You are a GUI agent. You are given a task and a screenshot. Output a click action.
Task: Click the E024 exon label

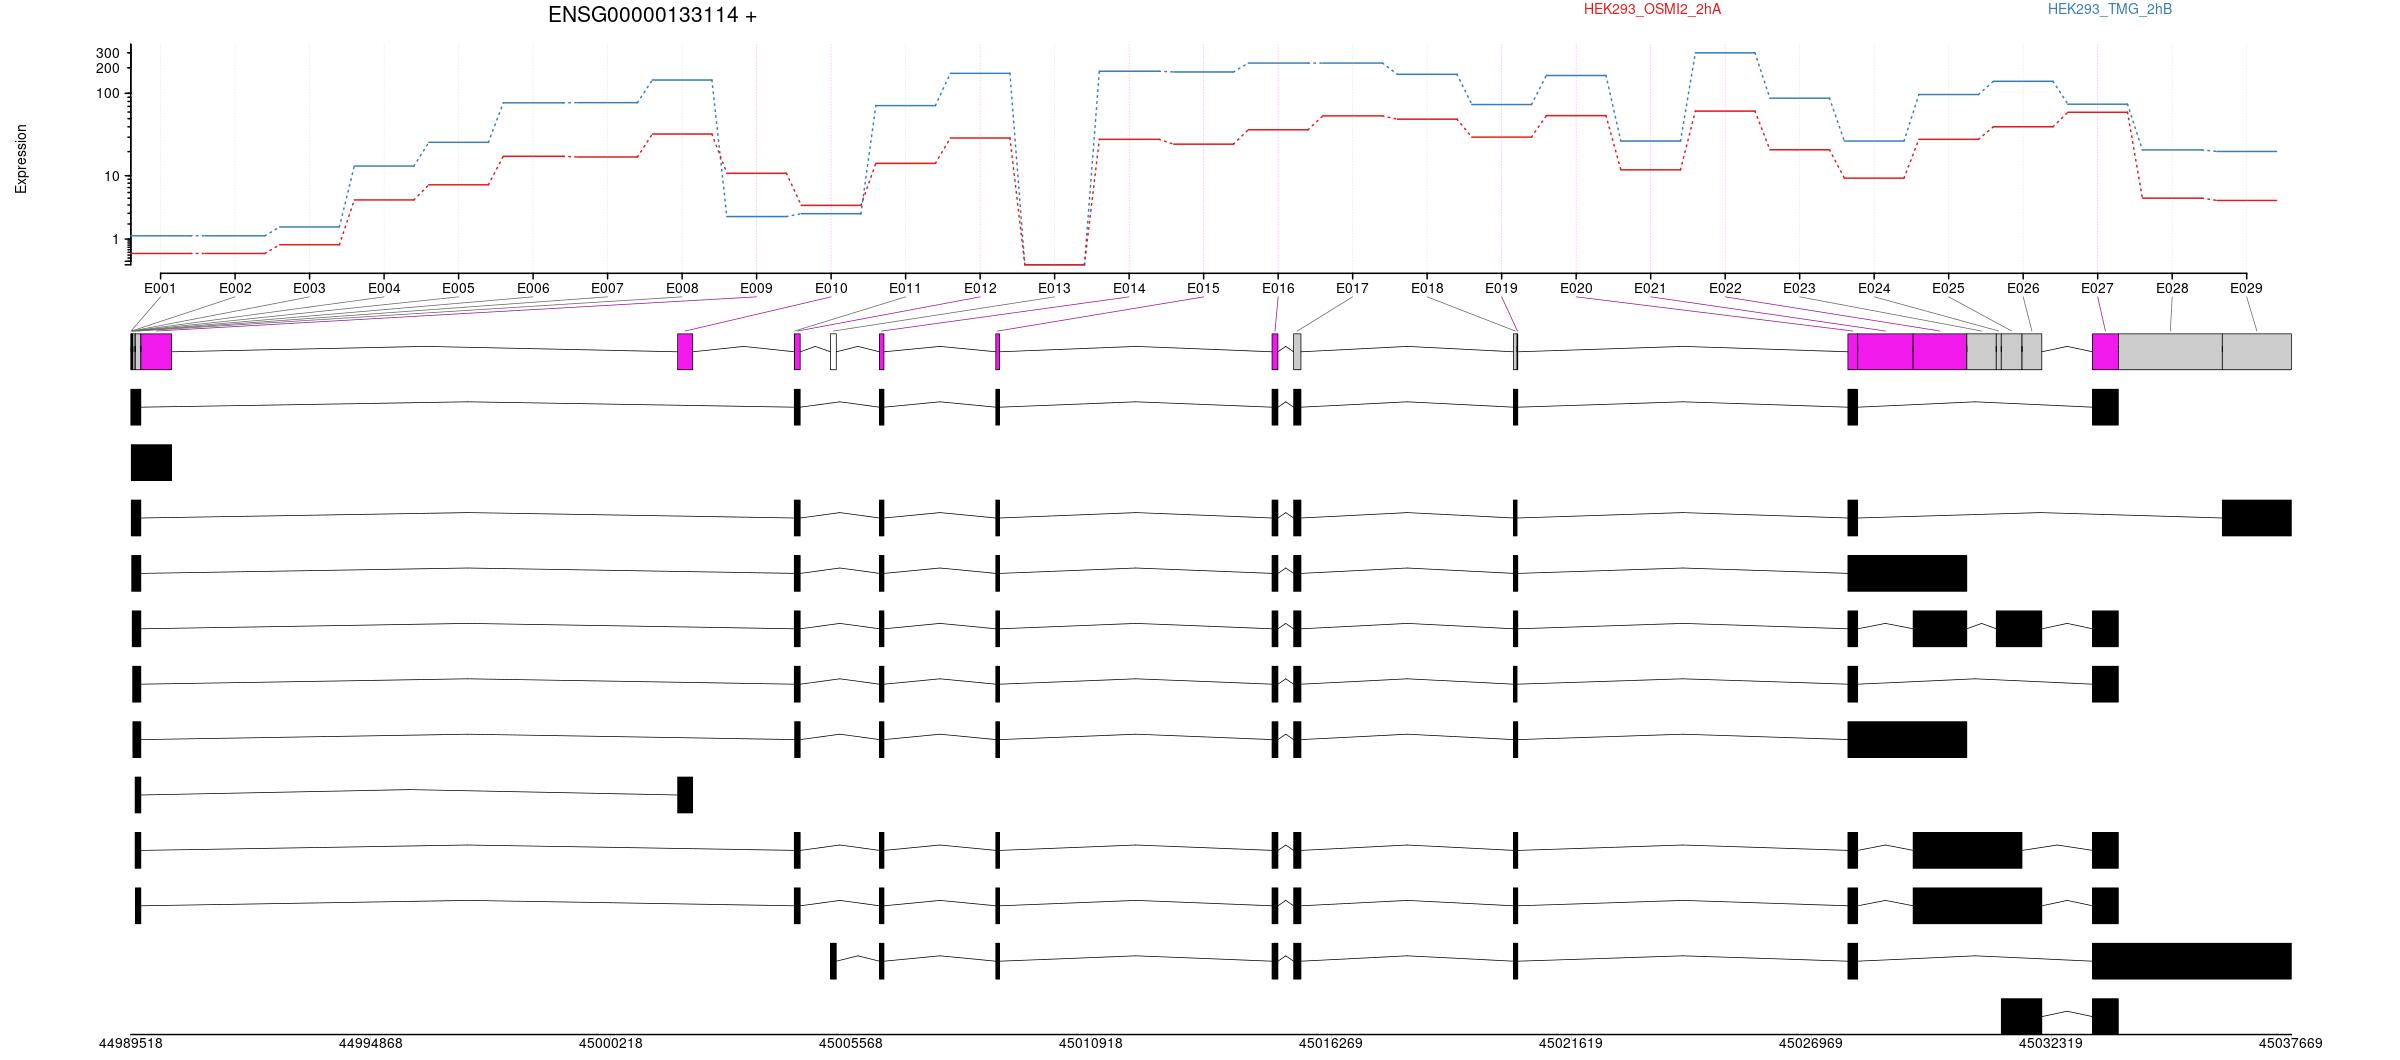point(1874,288)
